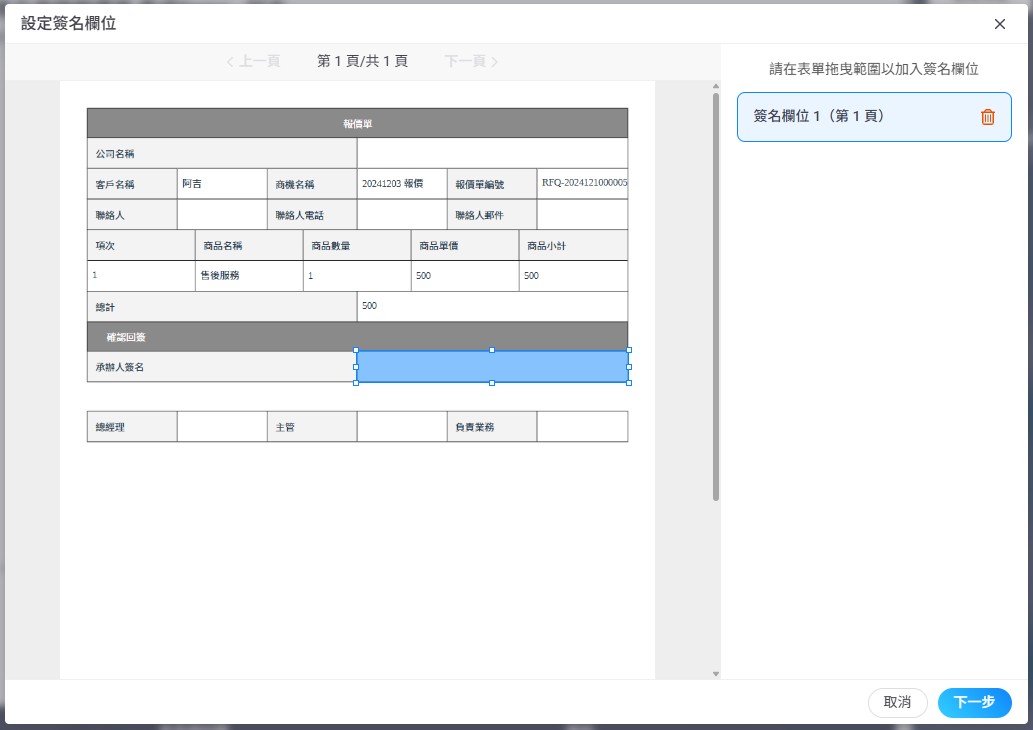Click the blue signature field rectangle
The height and width of the screenshot is (730, 1033).
[x=492, y=367]
